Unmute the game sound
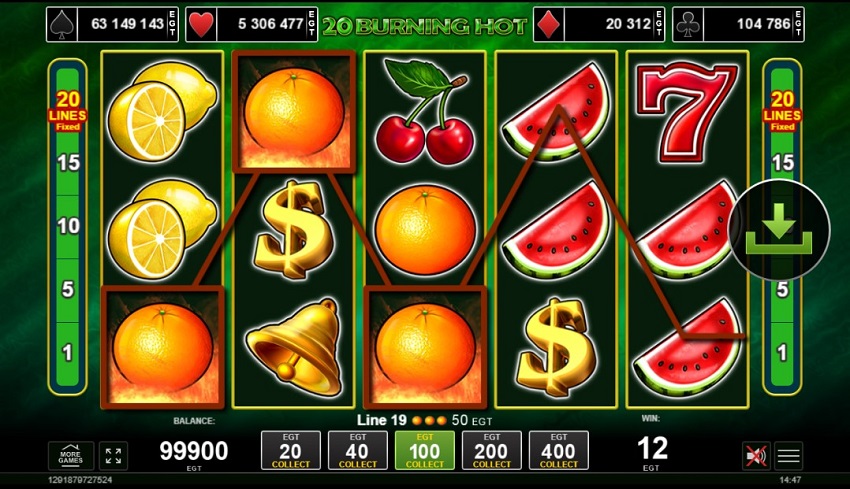The height and width of the screenshot is (489, 850). 756,456
